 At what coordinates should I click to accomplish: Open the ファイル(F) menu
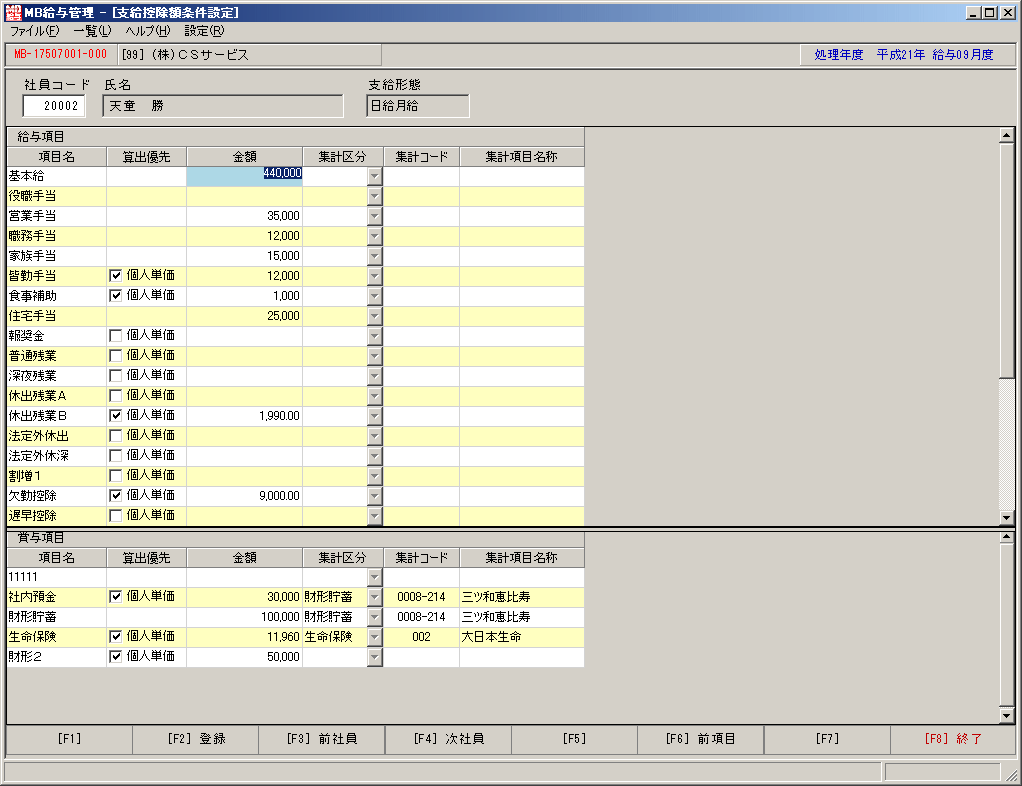click(34, 31)
